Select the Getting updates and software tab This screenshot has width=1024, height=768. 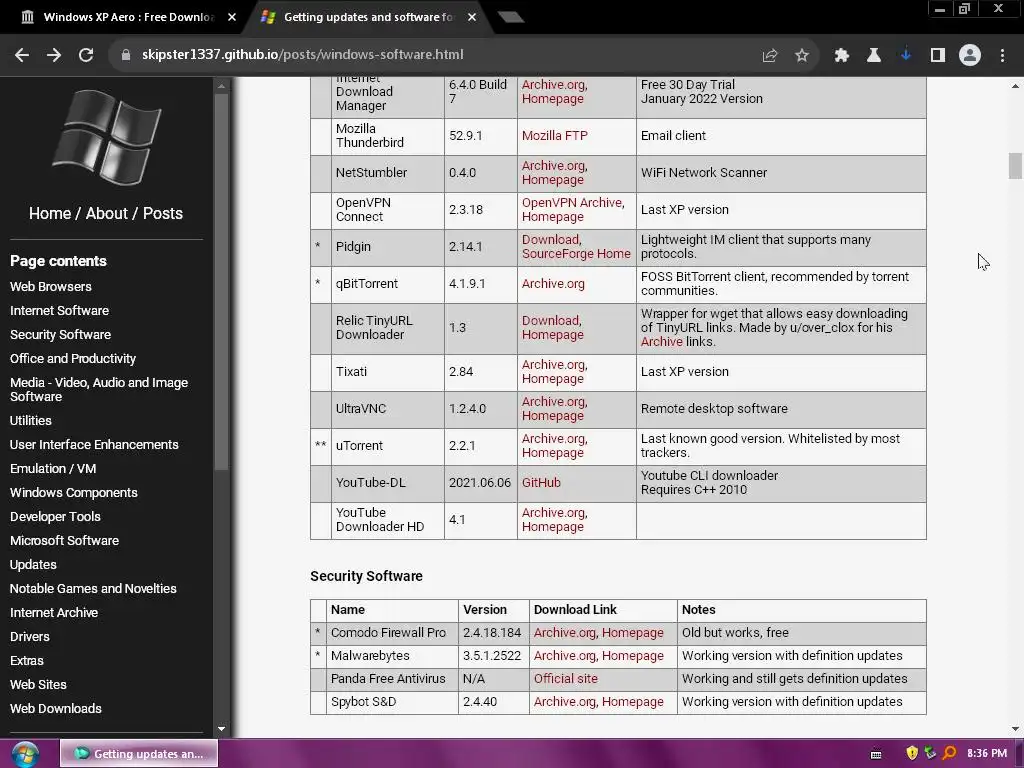367,17
